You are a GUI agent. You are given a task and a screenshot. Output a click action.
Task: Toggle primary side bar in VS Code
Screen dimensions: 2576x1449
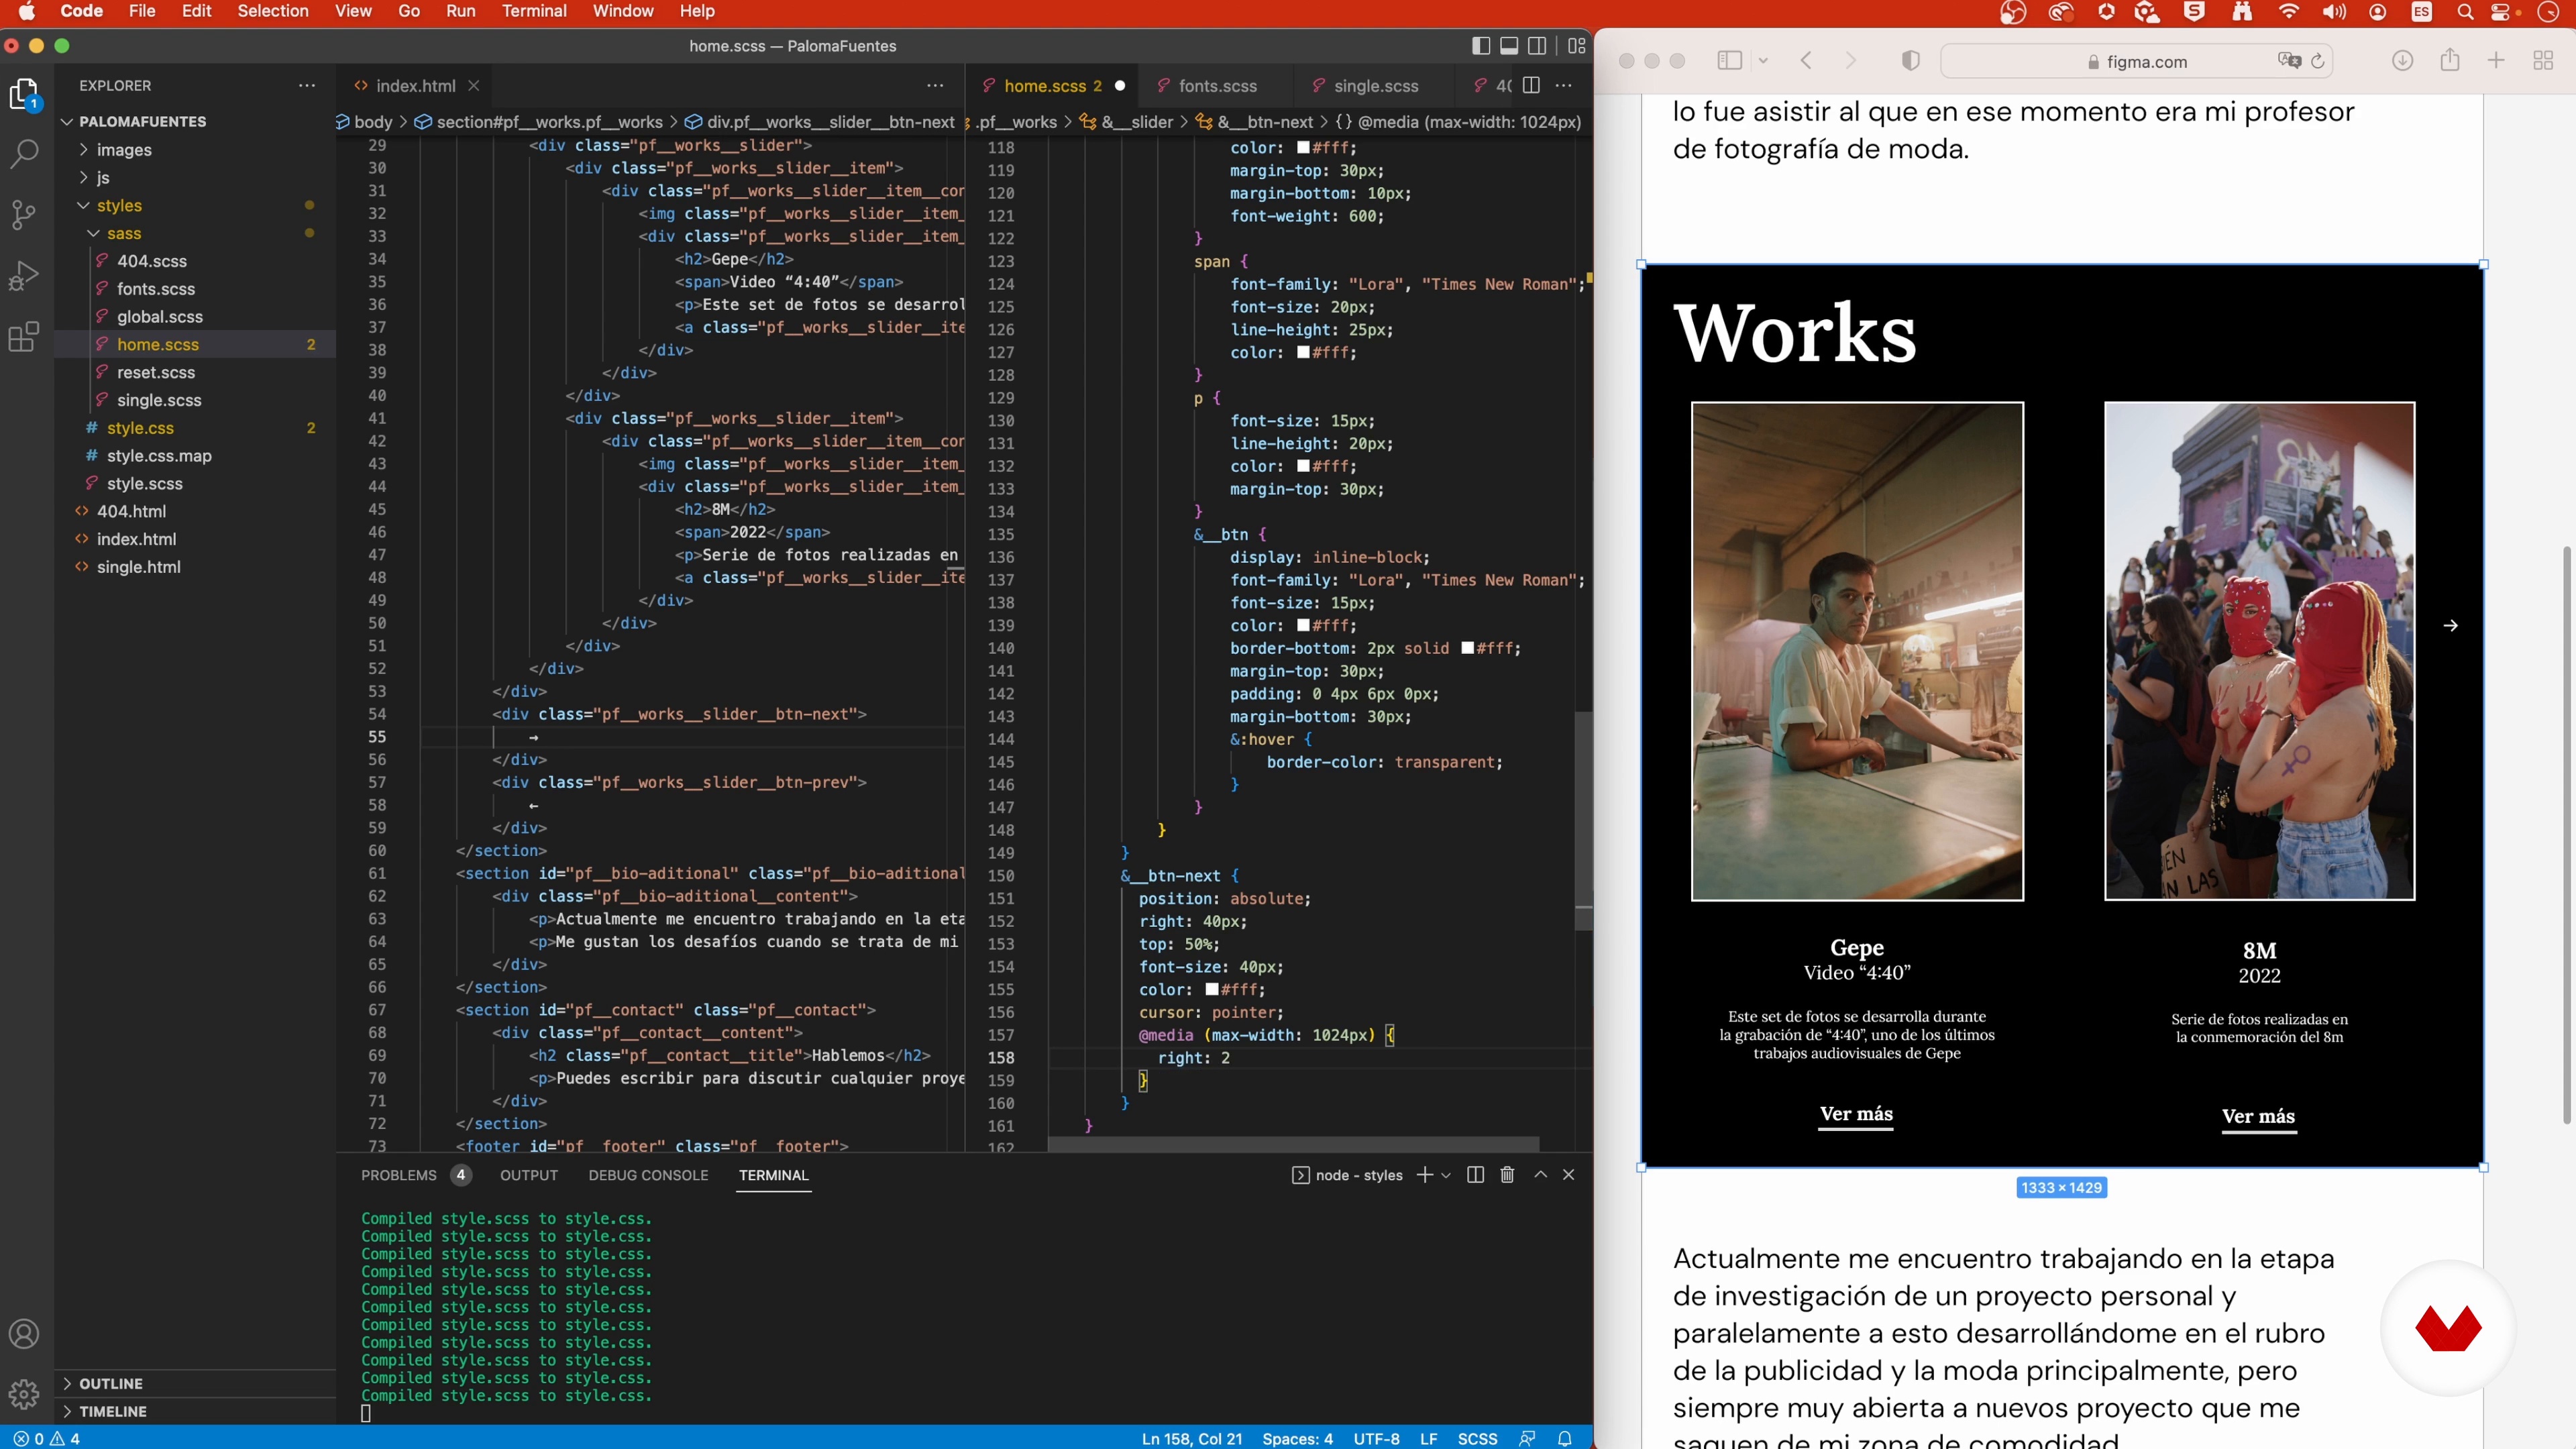tap(1481, 46)
